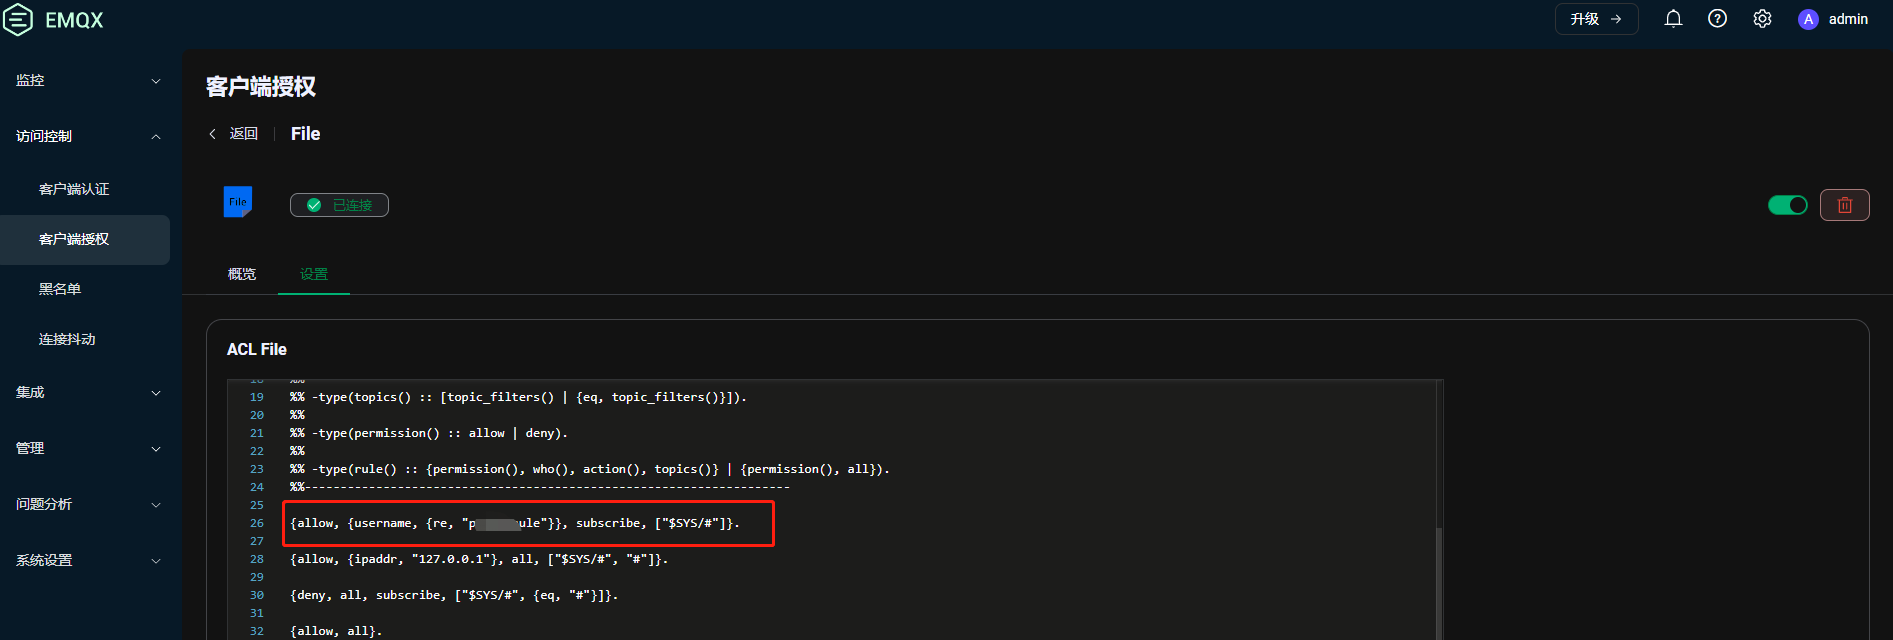Click the admin avatar icon
Screen dimensions: 1893x640
(x=1807, y=19)
